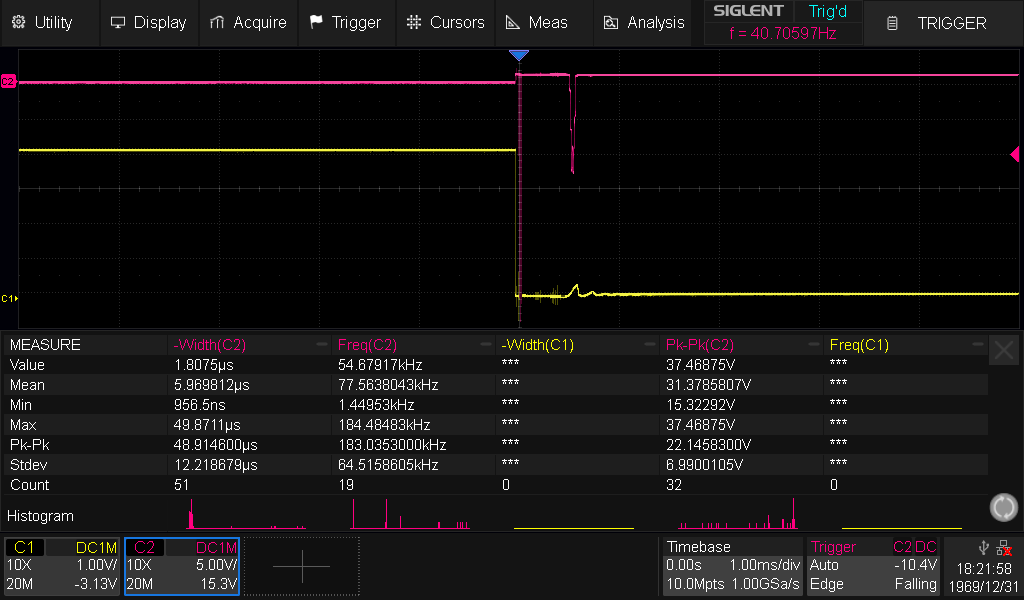Open the Utility menu
The height and width of the screenshot is (600, 1024).
pyautogui.click(x=43, y=22)
